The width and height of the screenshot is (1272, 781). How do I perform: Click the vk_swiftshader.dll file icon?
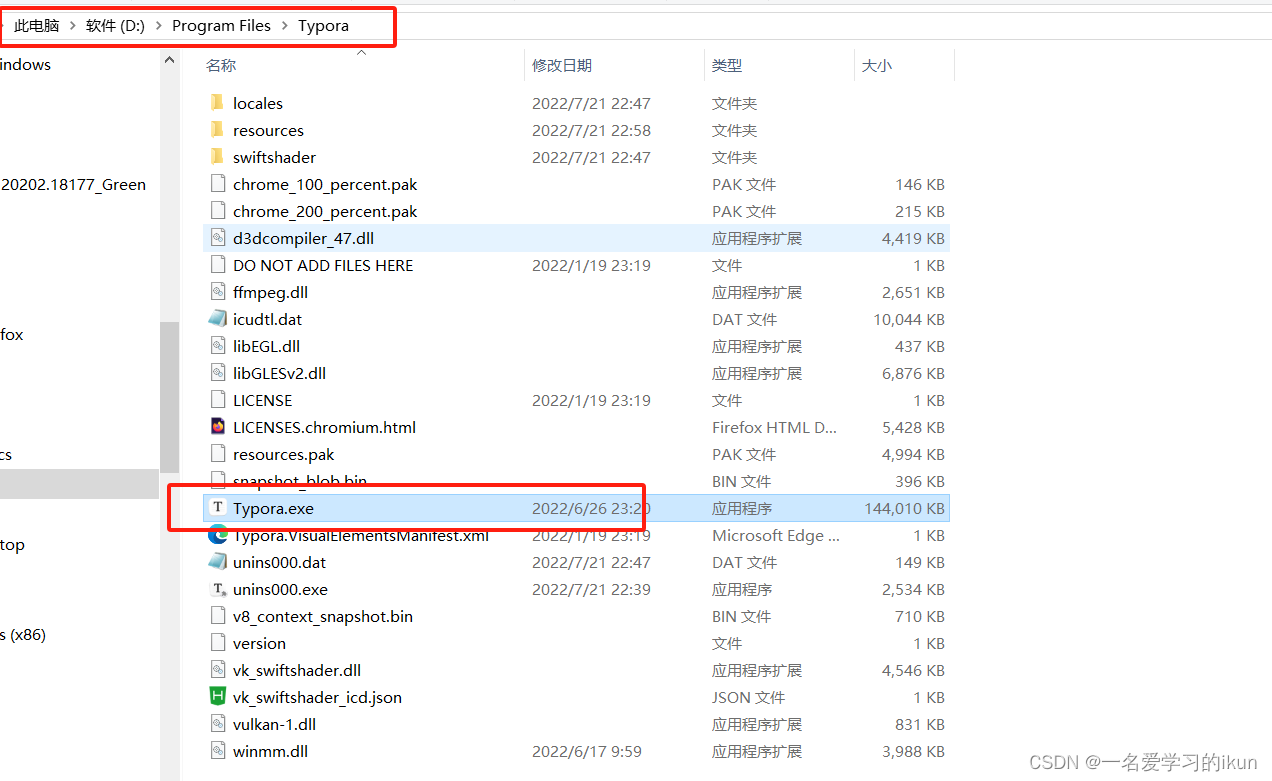(217, 670)
